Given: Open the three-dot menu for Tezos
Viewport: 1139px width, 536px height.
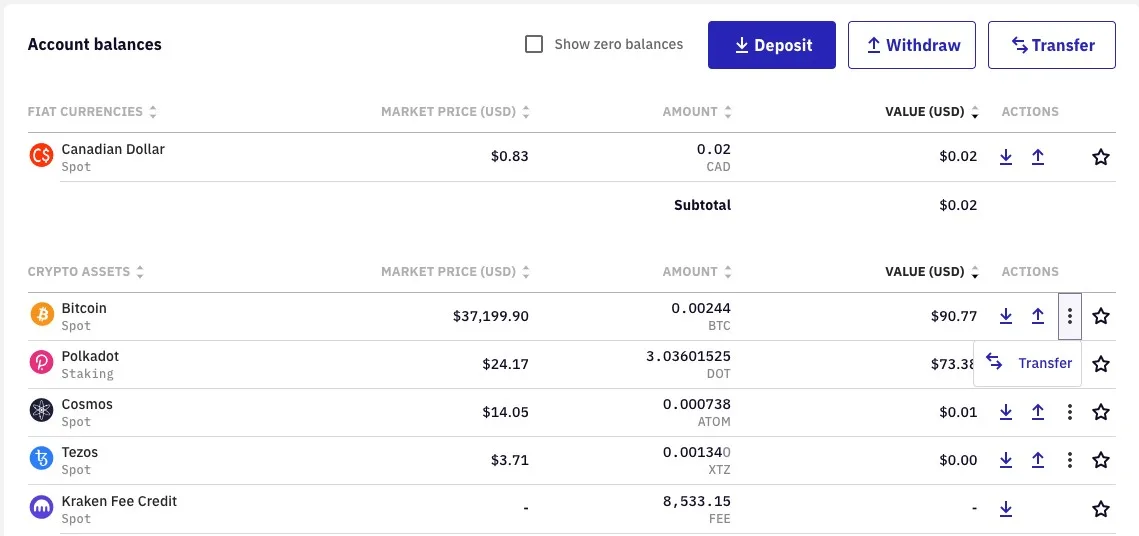Looking at the screenshot, I should click(1070, 460).
